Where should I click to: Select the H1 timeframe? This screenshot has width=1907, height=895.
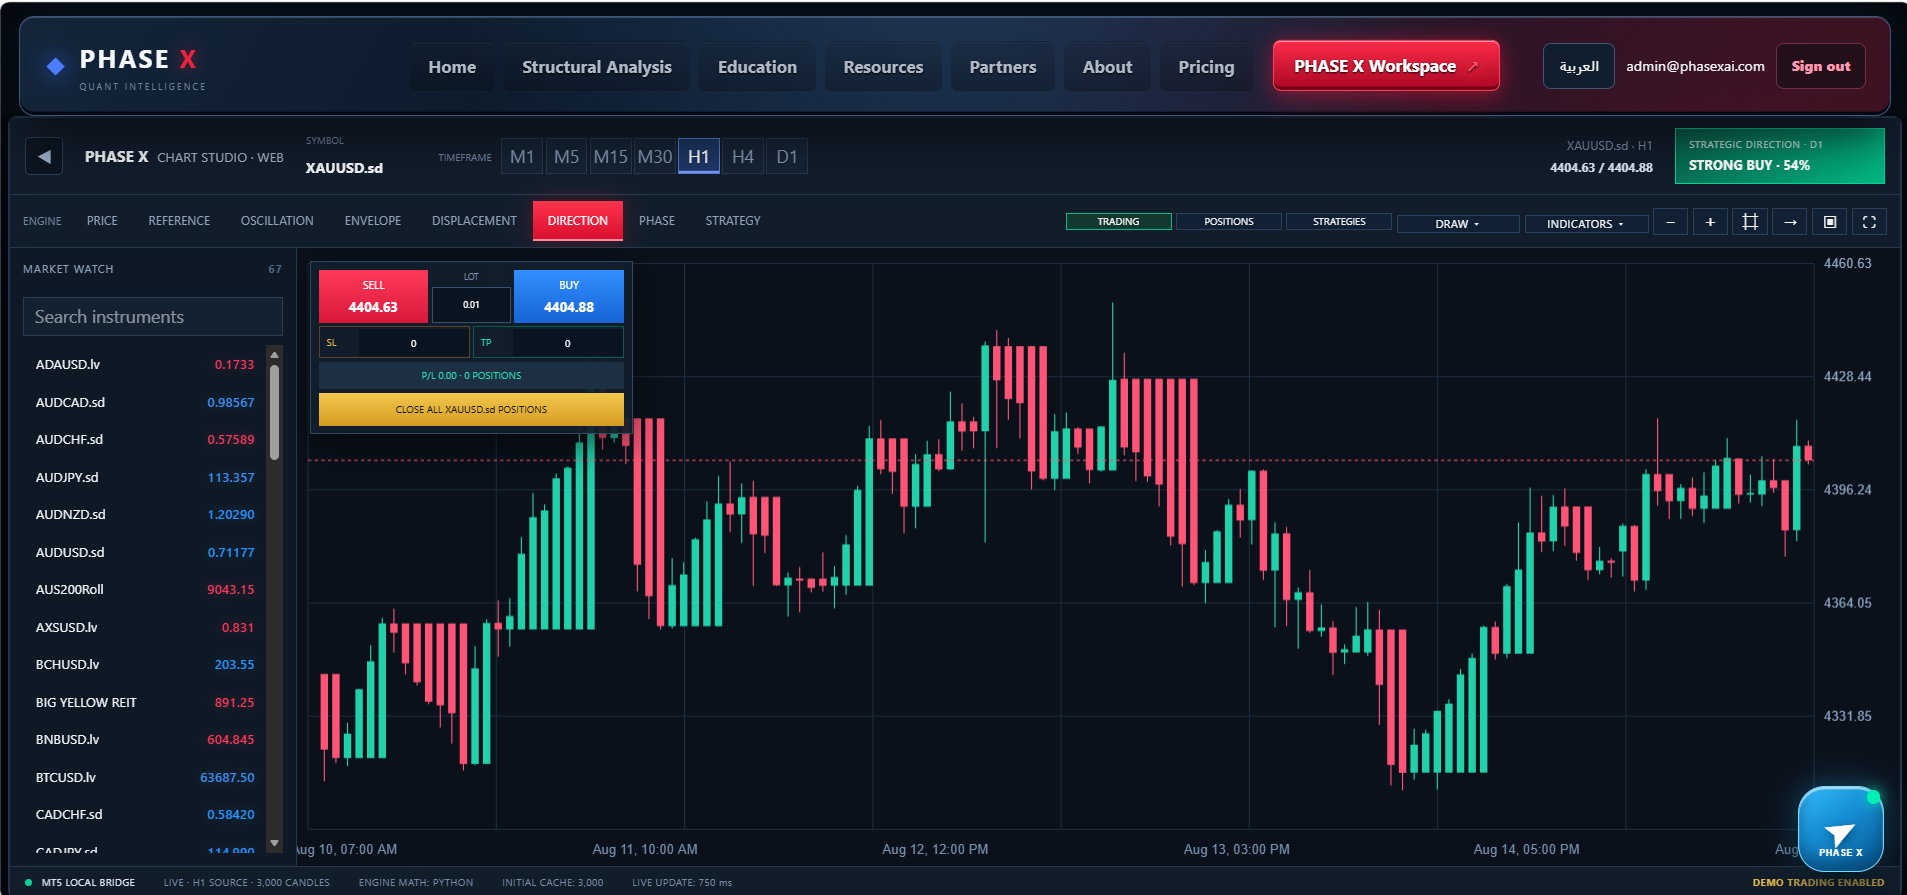pyautogui.click(x=699, y=157)
